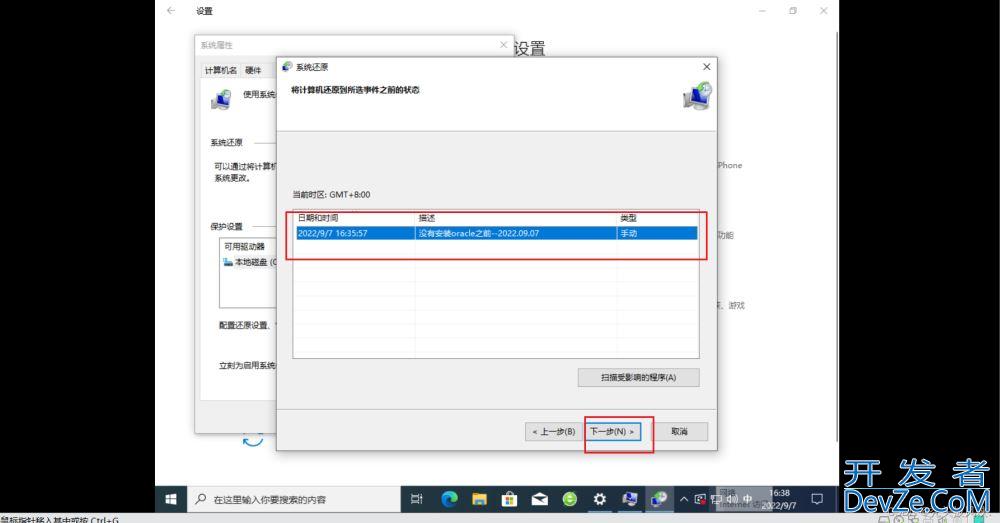Click the volume speaker tray icon

732,499
